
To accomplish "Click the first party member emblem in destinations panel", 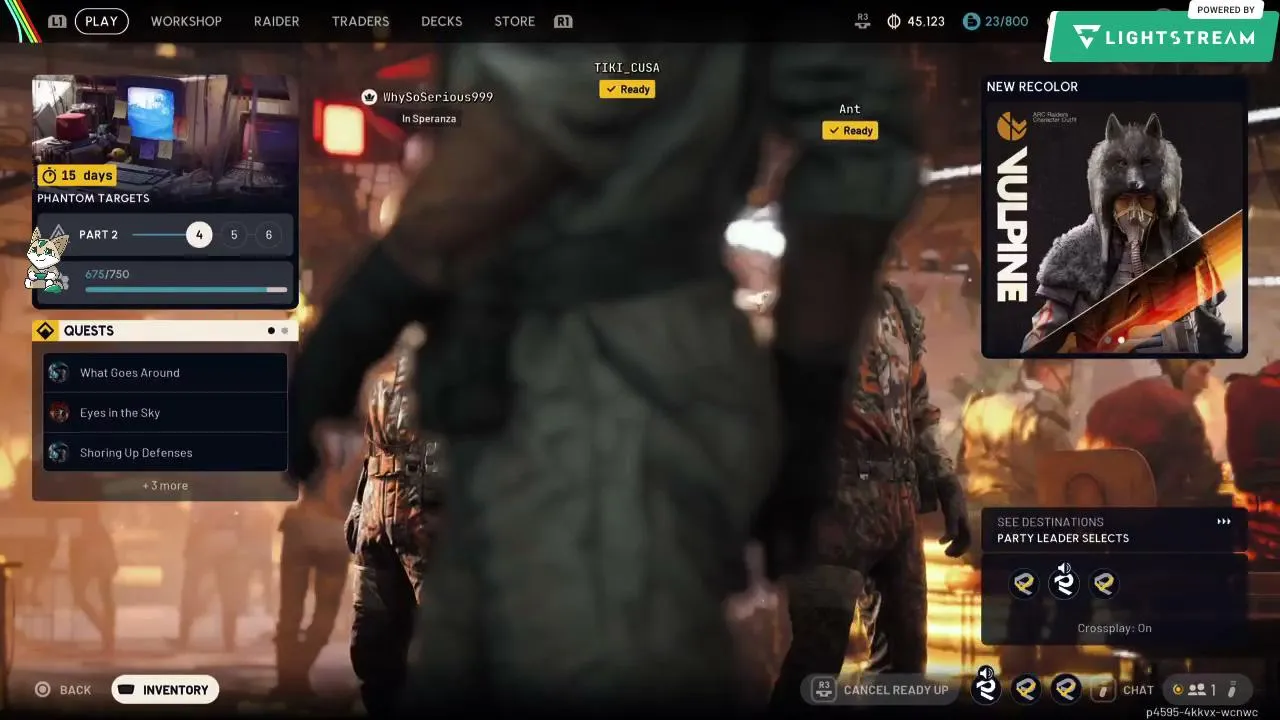I will coord(1023,584).
